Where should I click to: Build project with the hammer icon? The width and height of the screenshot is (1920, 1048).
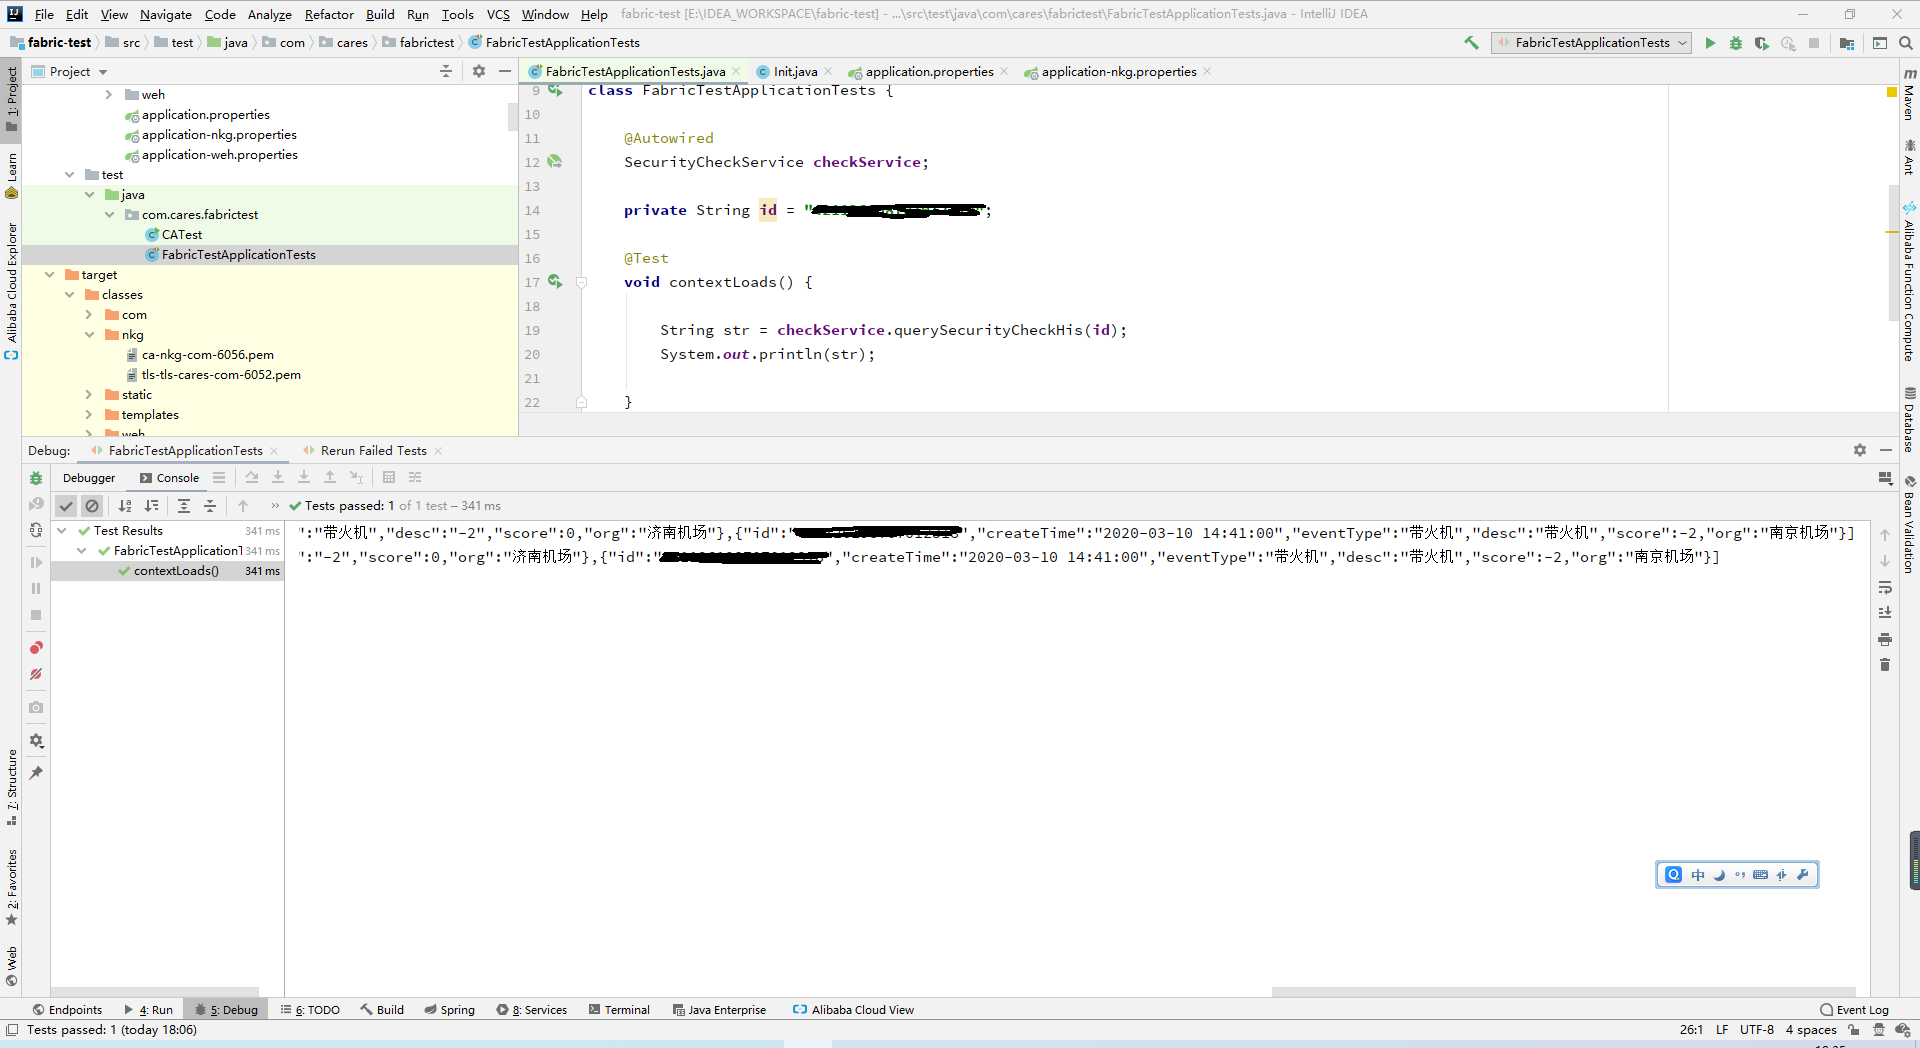coord(1471,43)
